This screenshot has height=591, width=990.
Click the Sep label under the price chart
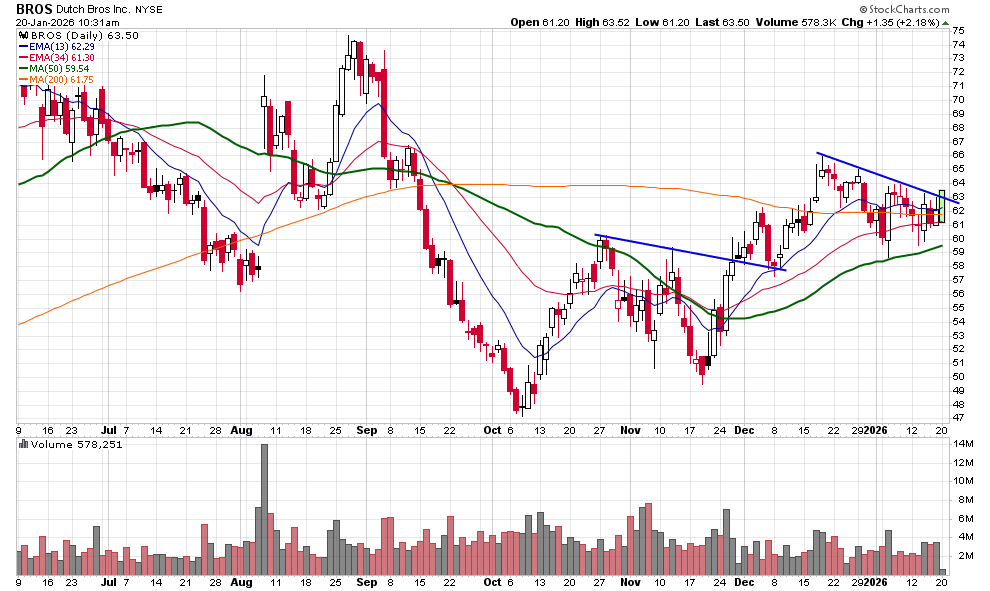pyautogui.click(x=367, y=431)
